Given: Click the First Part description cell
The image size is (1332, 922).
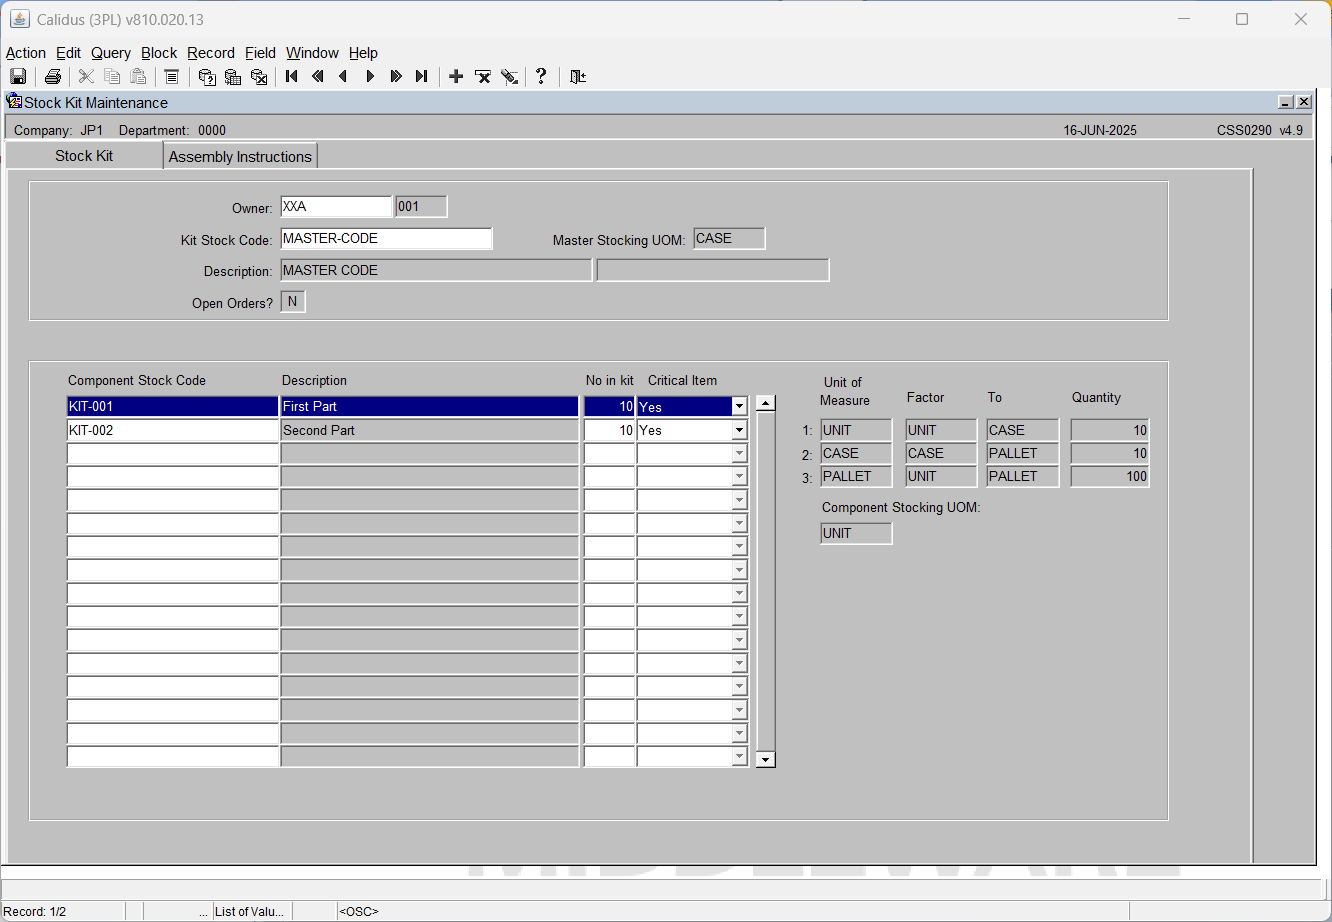Looking at the screenshot, I should tap(430, 407).
